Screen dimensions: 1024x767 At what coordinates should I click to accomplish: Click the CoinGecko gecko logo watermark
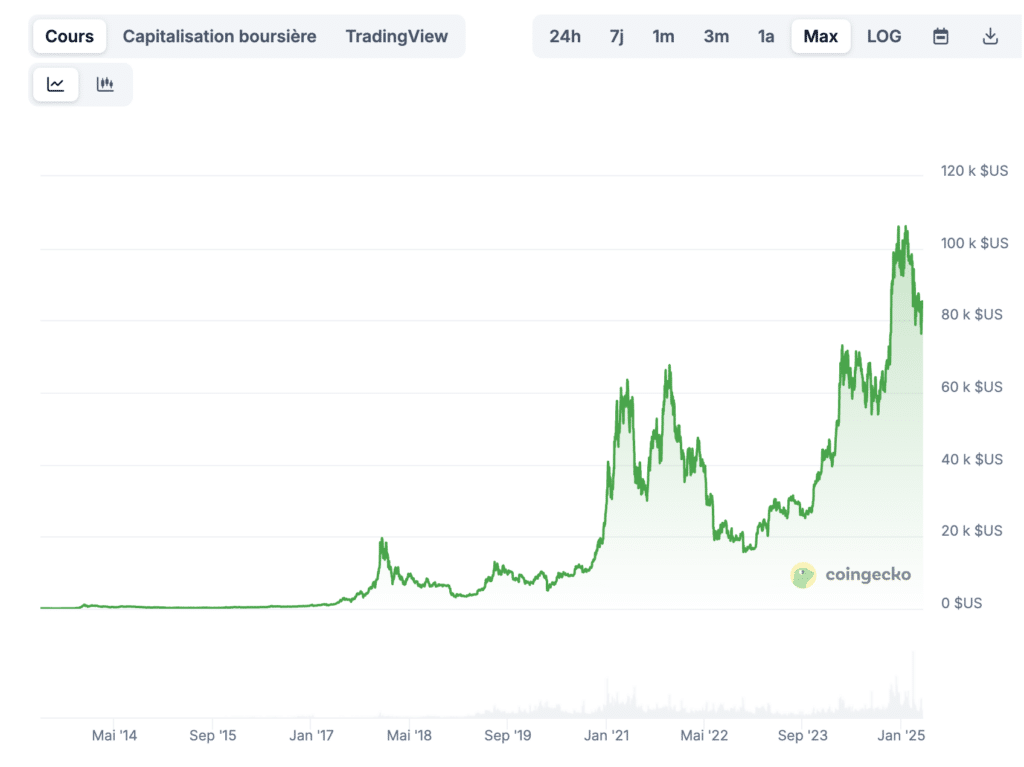point(803,575)
